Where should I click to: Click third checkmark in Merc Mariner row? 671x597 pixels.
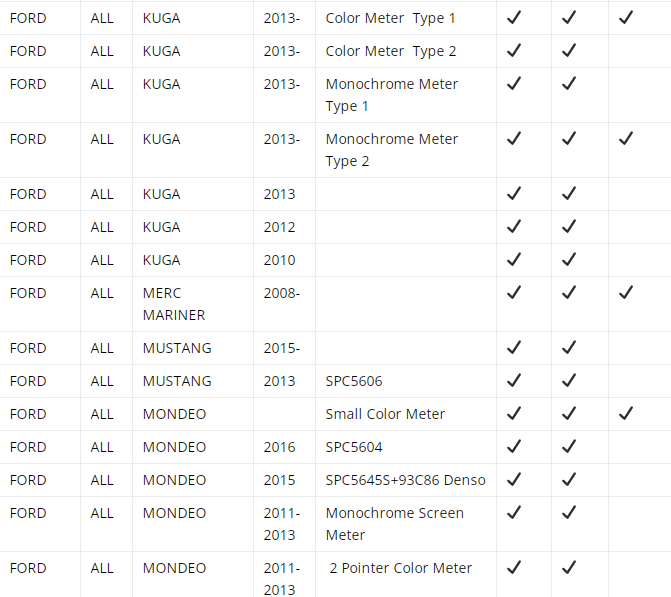click(625, 293)
